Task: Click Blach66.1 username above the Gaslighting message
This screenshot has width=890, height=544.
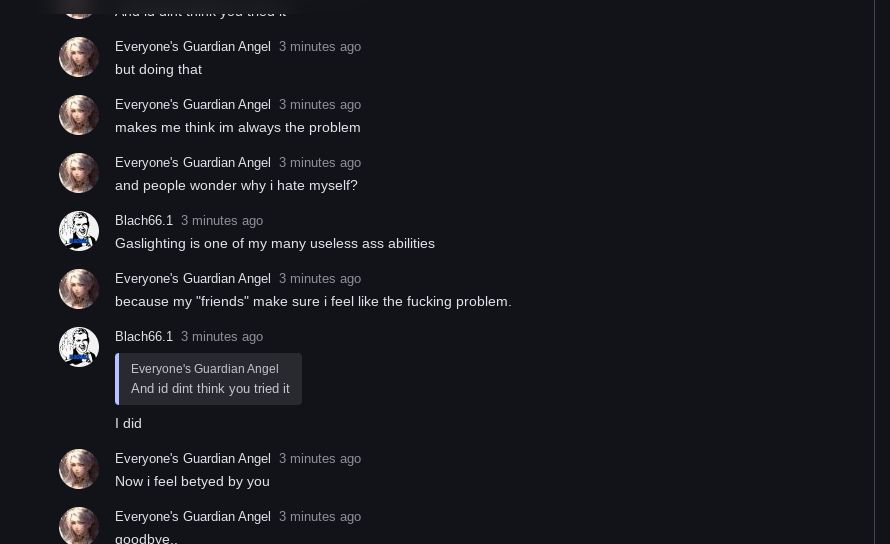Action: (144, 221)
